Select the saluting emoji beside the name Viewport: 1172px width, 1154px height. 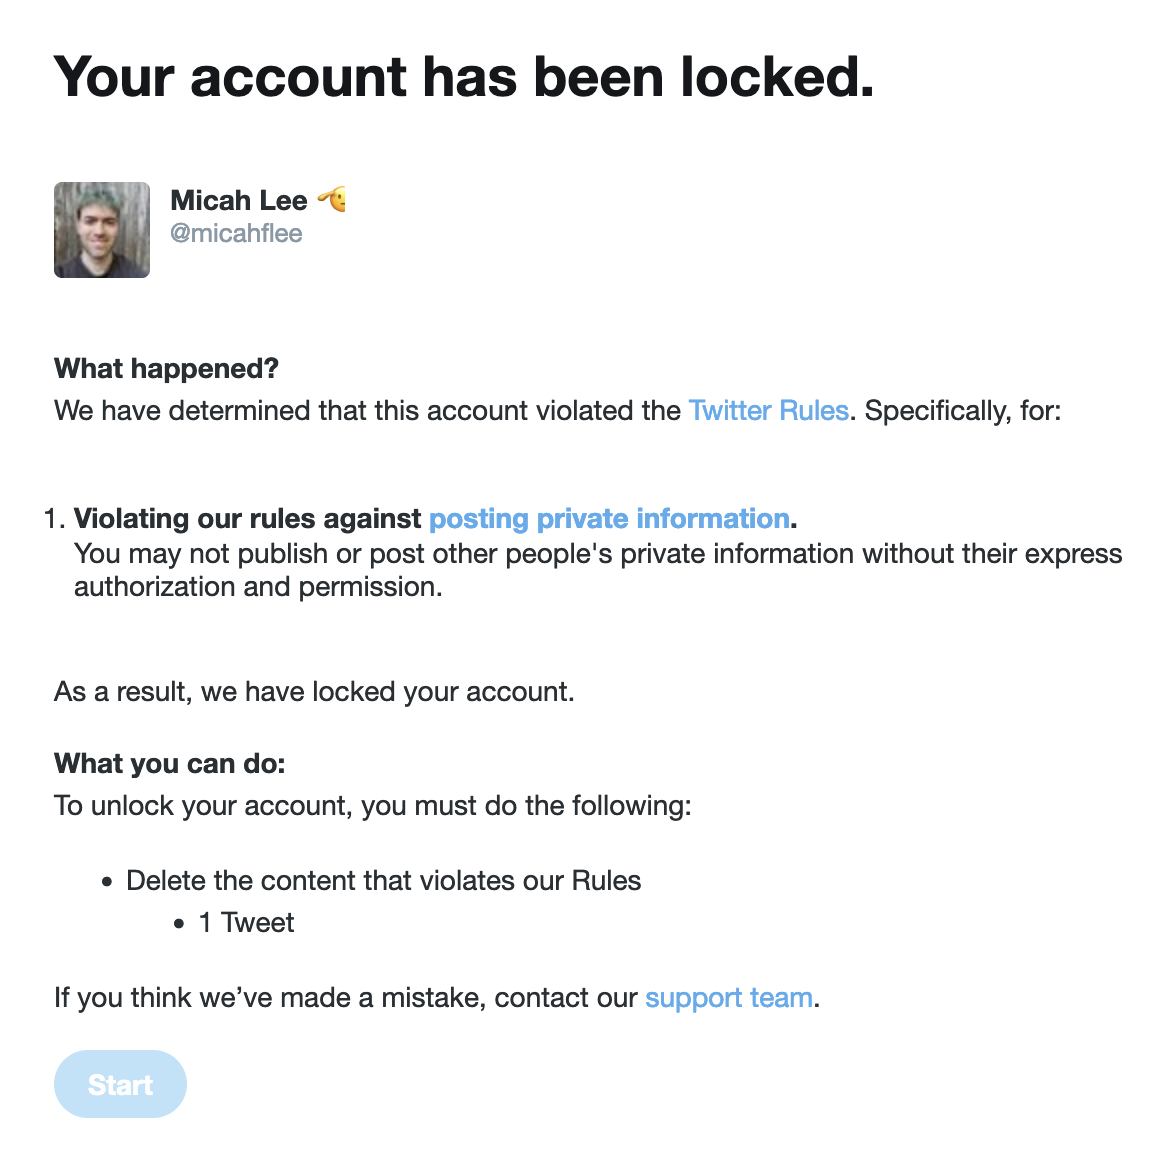tap(333, 199)
